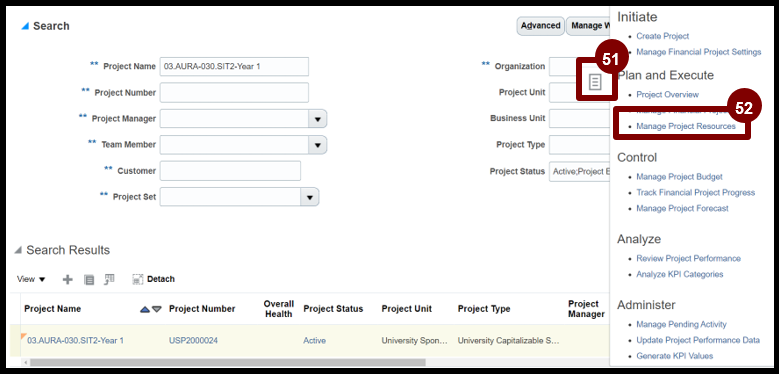Open Manage Pending Activity link
Viewport: 779px width, 374px height.
tap(681, 324)
